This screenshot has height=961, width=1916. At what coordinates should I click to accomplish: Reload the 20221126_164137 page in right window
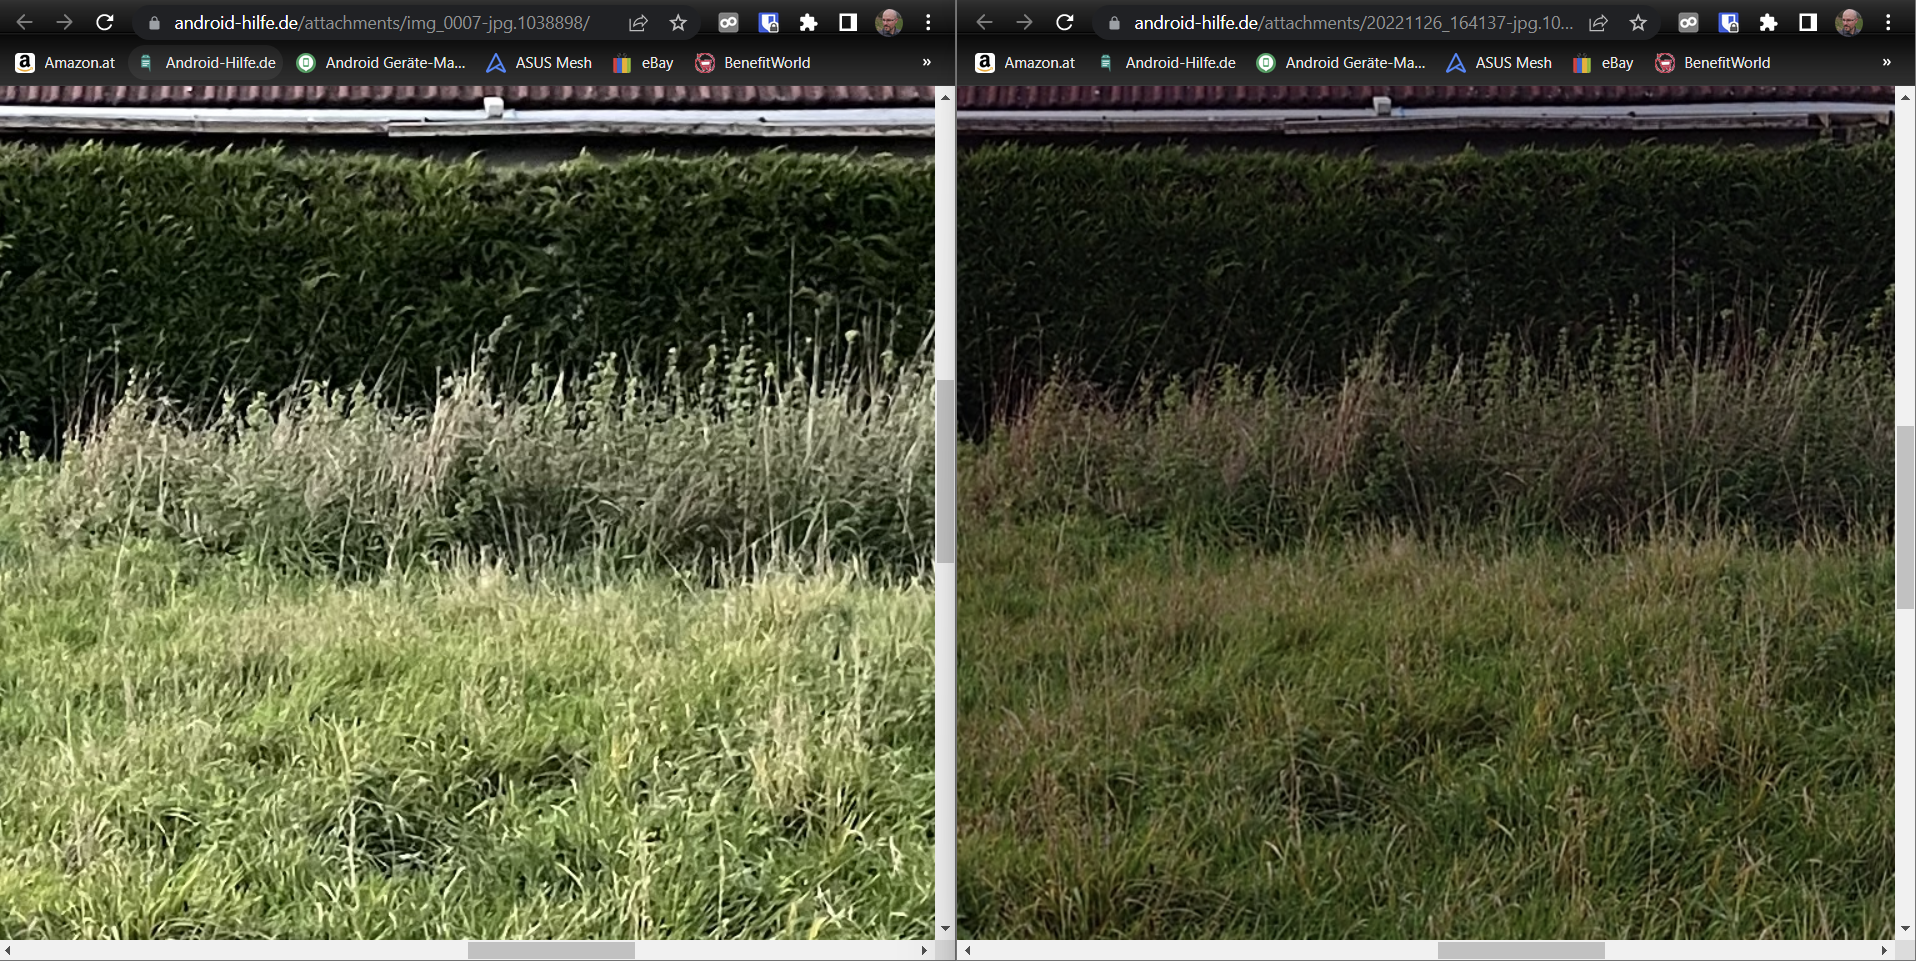point(1064,22)
